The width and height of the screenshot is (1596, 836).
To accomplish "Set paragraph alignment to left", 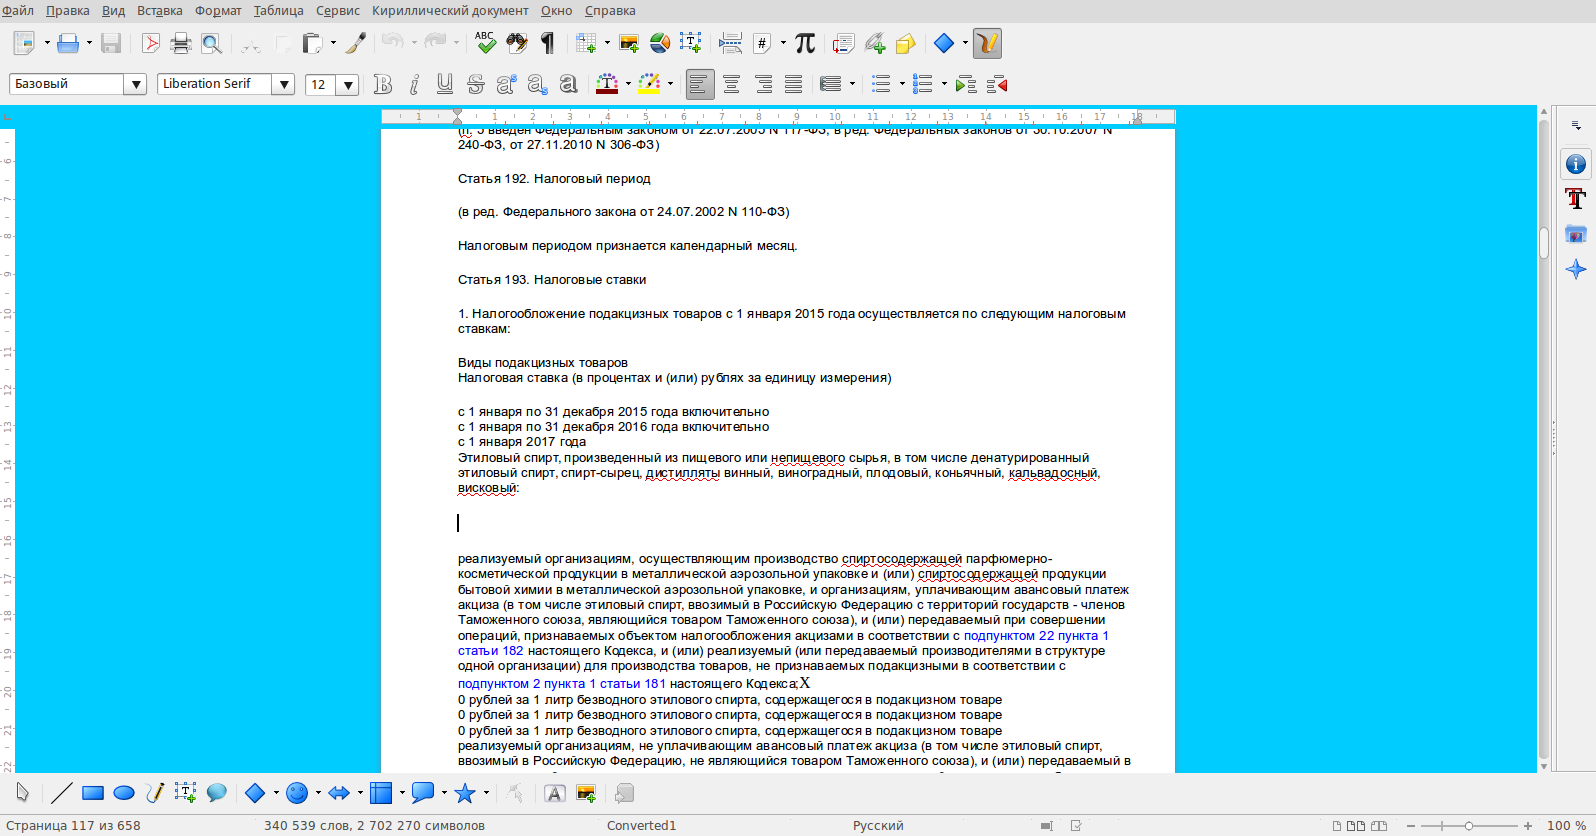I will [x=700, y=84].
